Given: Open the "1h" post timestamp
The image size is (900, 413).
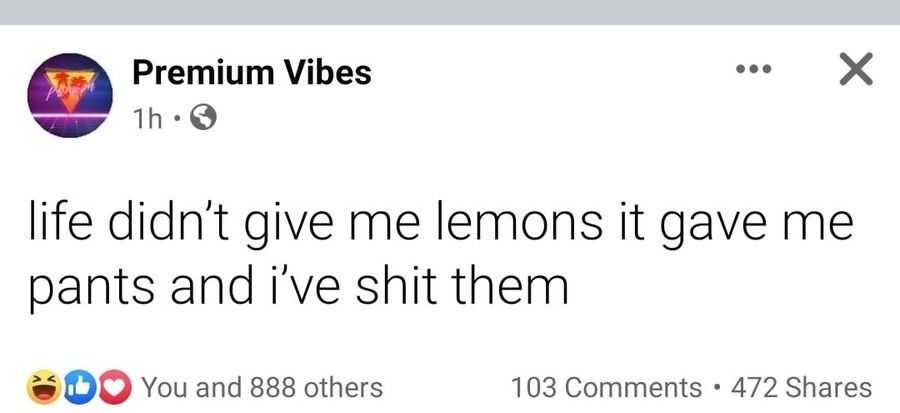Looking at the screenshot, I should (146, 118).
